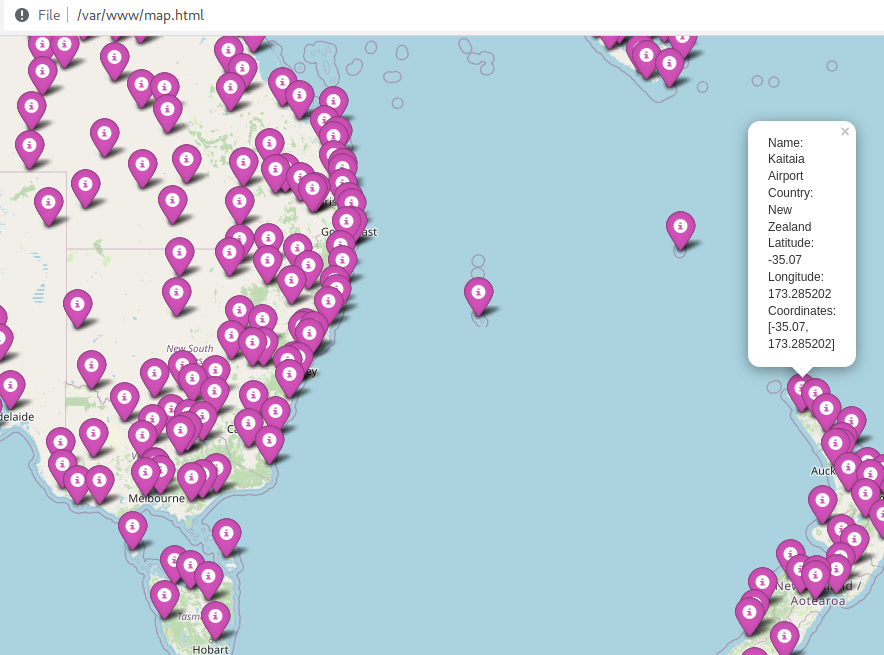Open the marker just above the Adelaide label
The height and width of the screenshot is (655, 884).
tap(11, 390)
